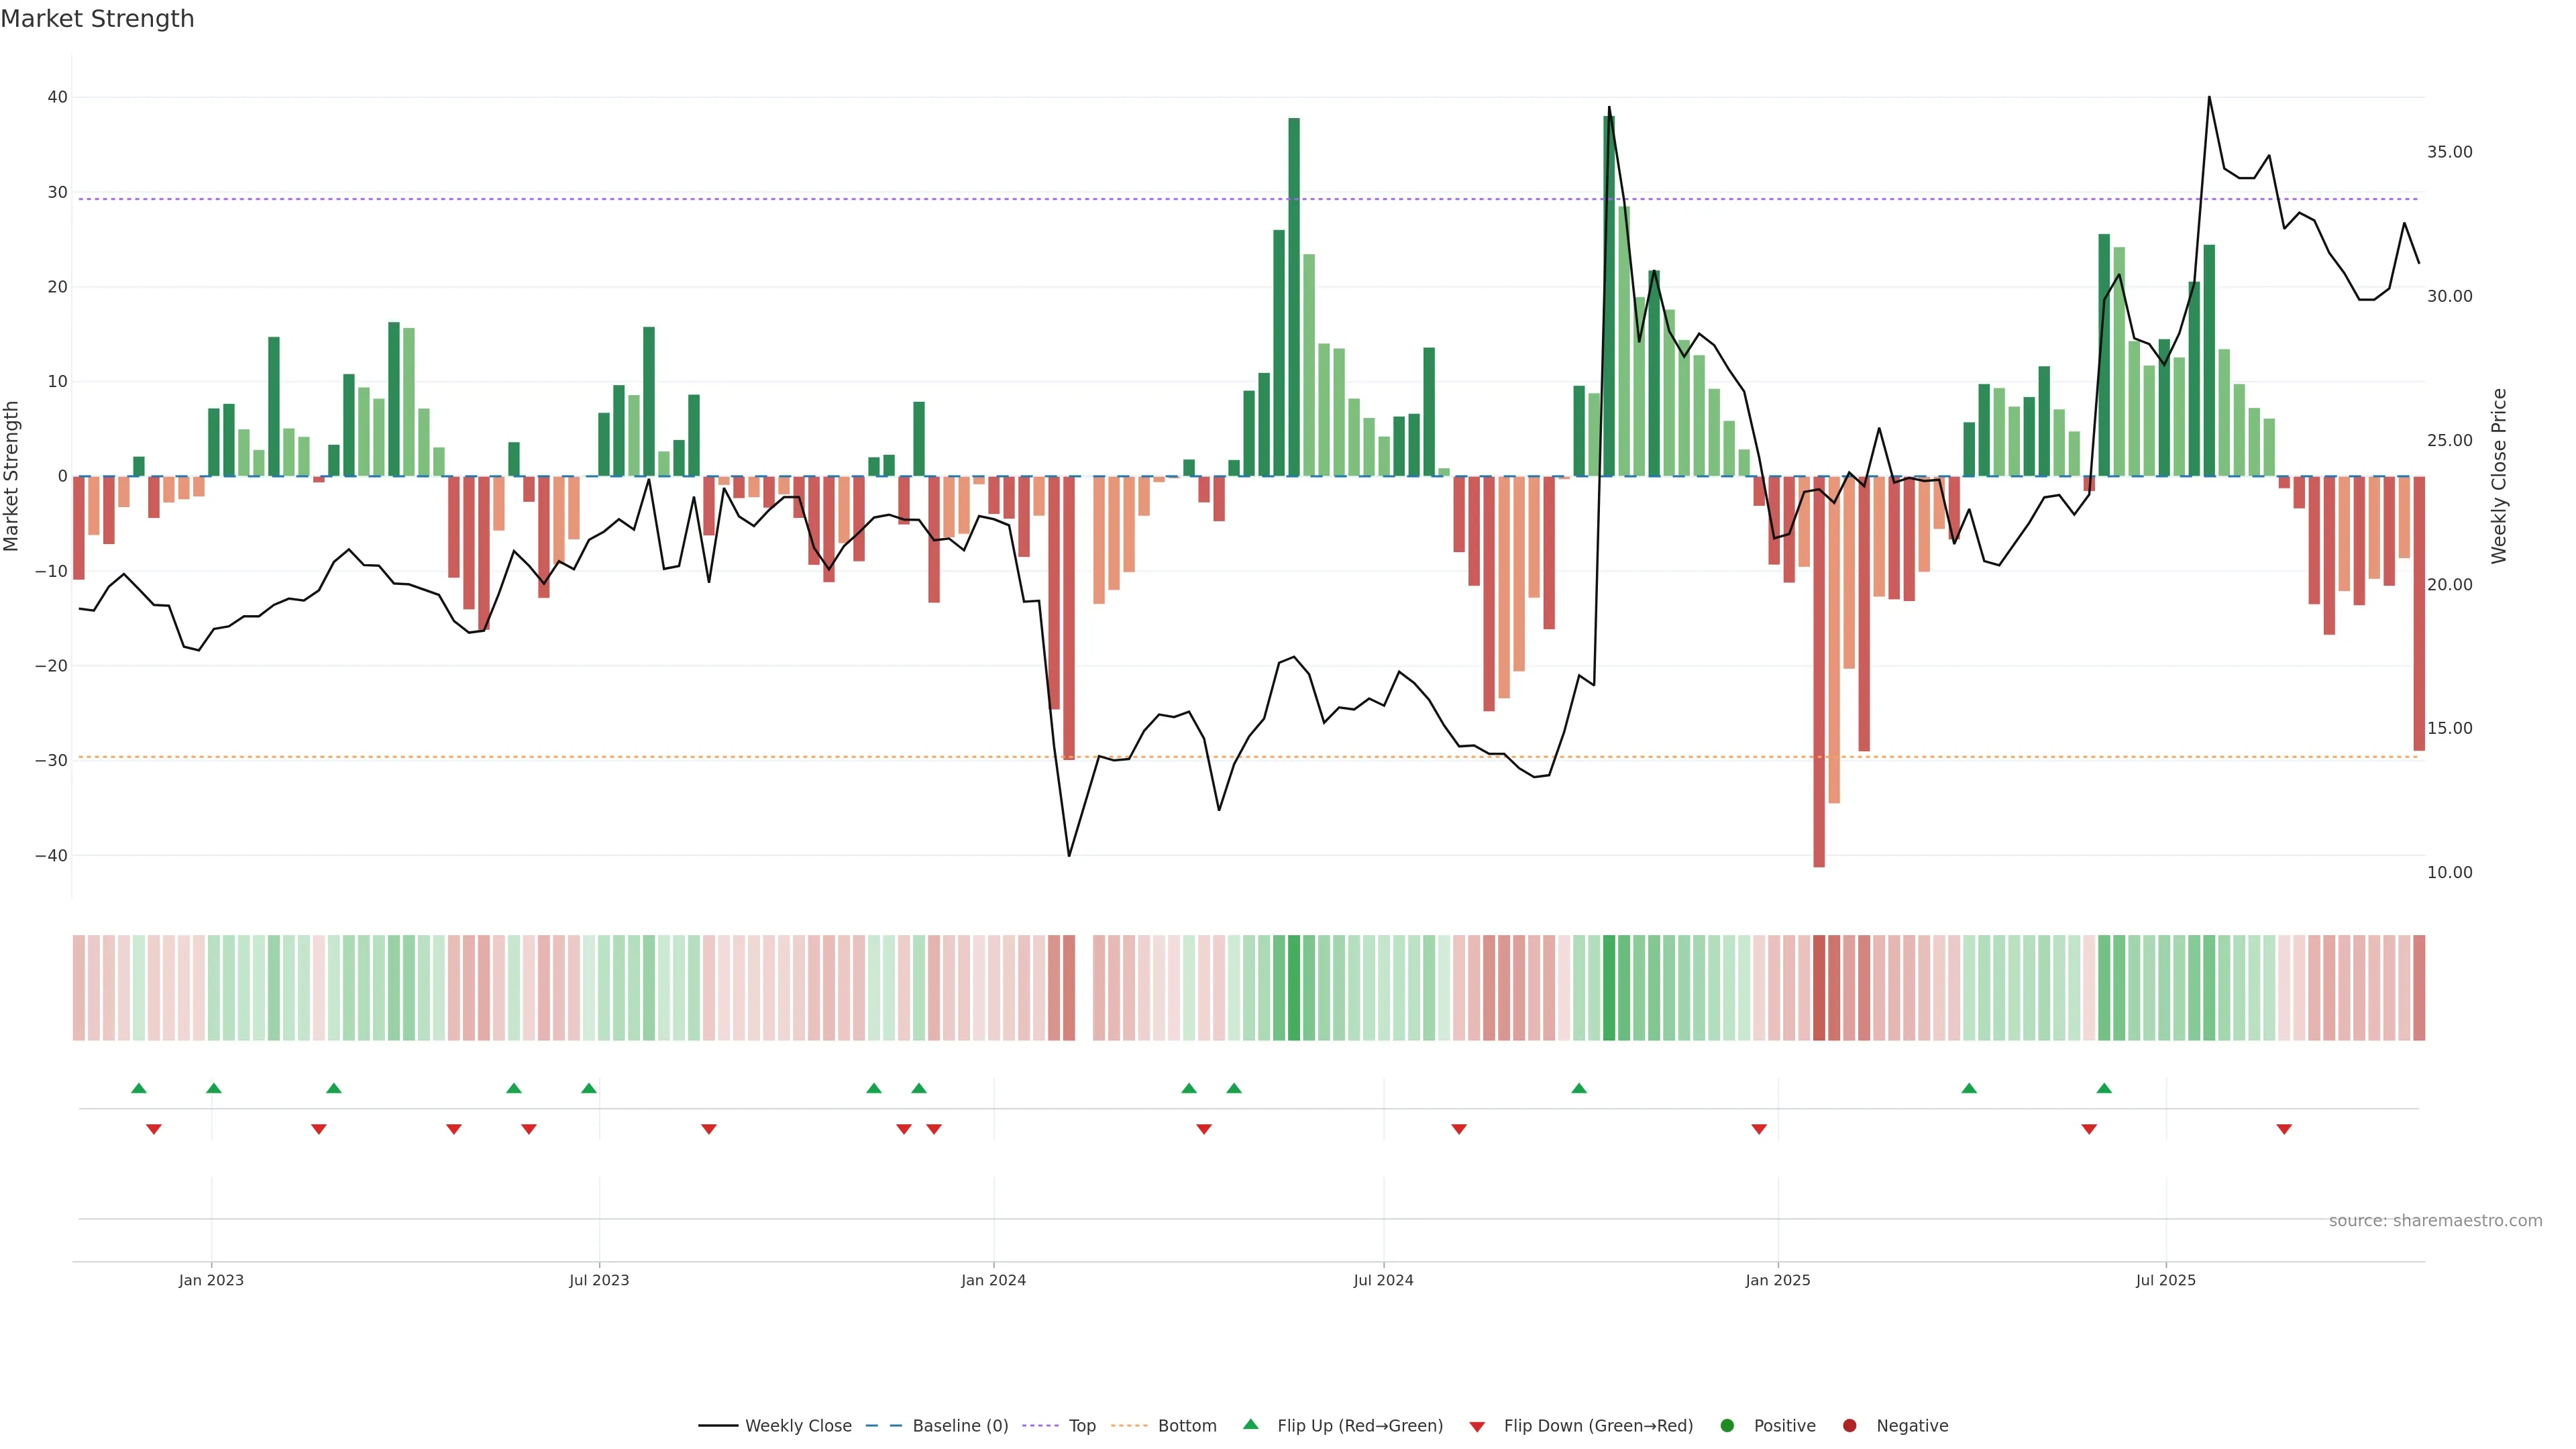Viewport: 2576px width, 1449px height.
Task: Click the Jul 2025 x-axis label
Action: coord(2165,1280)
